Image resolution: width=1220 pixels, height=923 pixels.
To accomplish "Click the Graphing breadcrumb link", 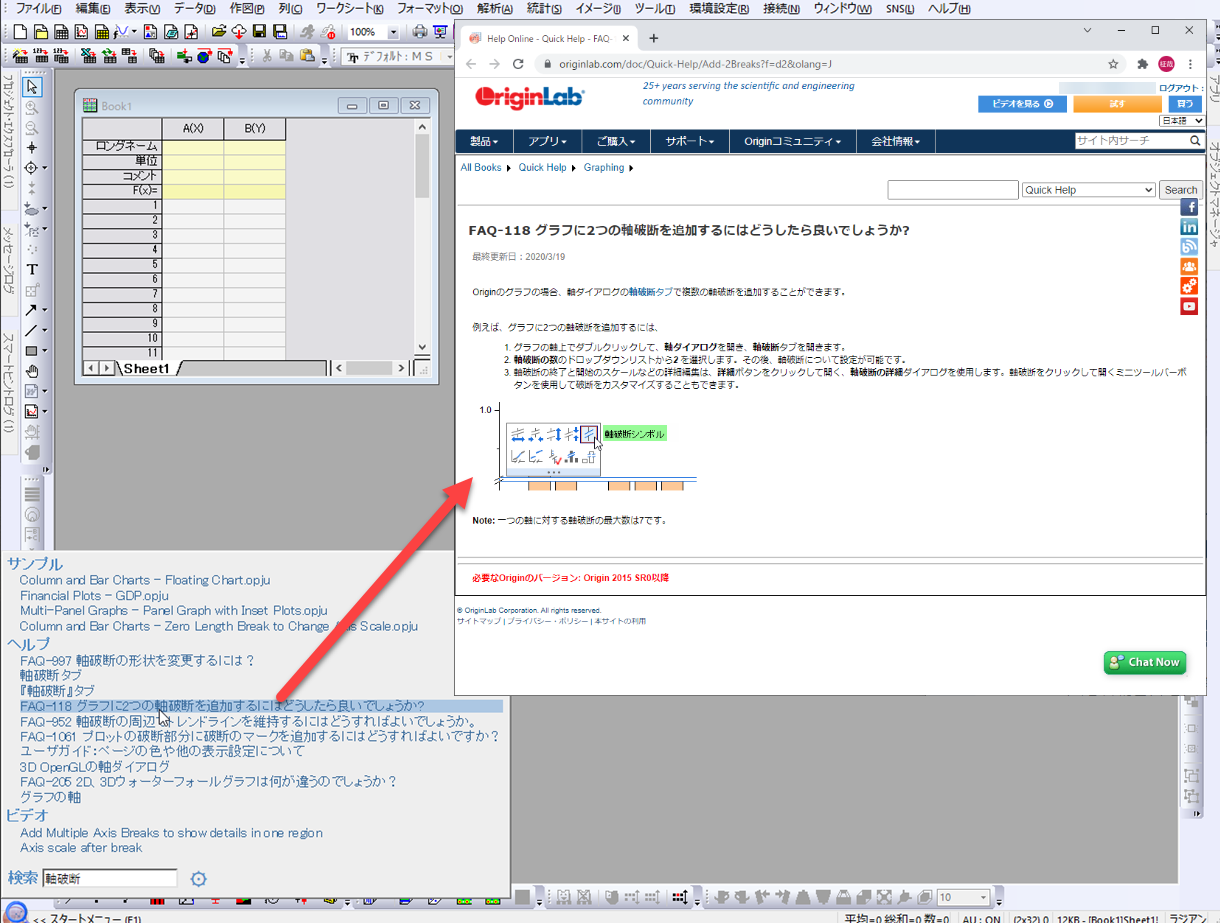I will pos(604,168).
